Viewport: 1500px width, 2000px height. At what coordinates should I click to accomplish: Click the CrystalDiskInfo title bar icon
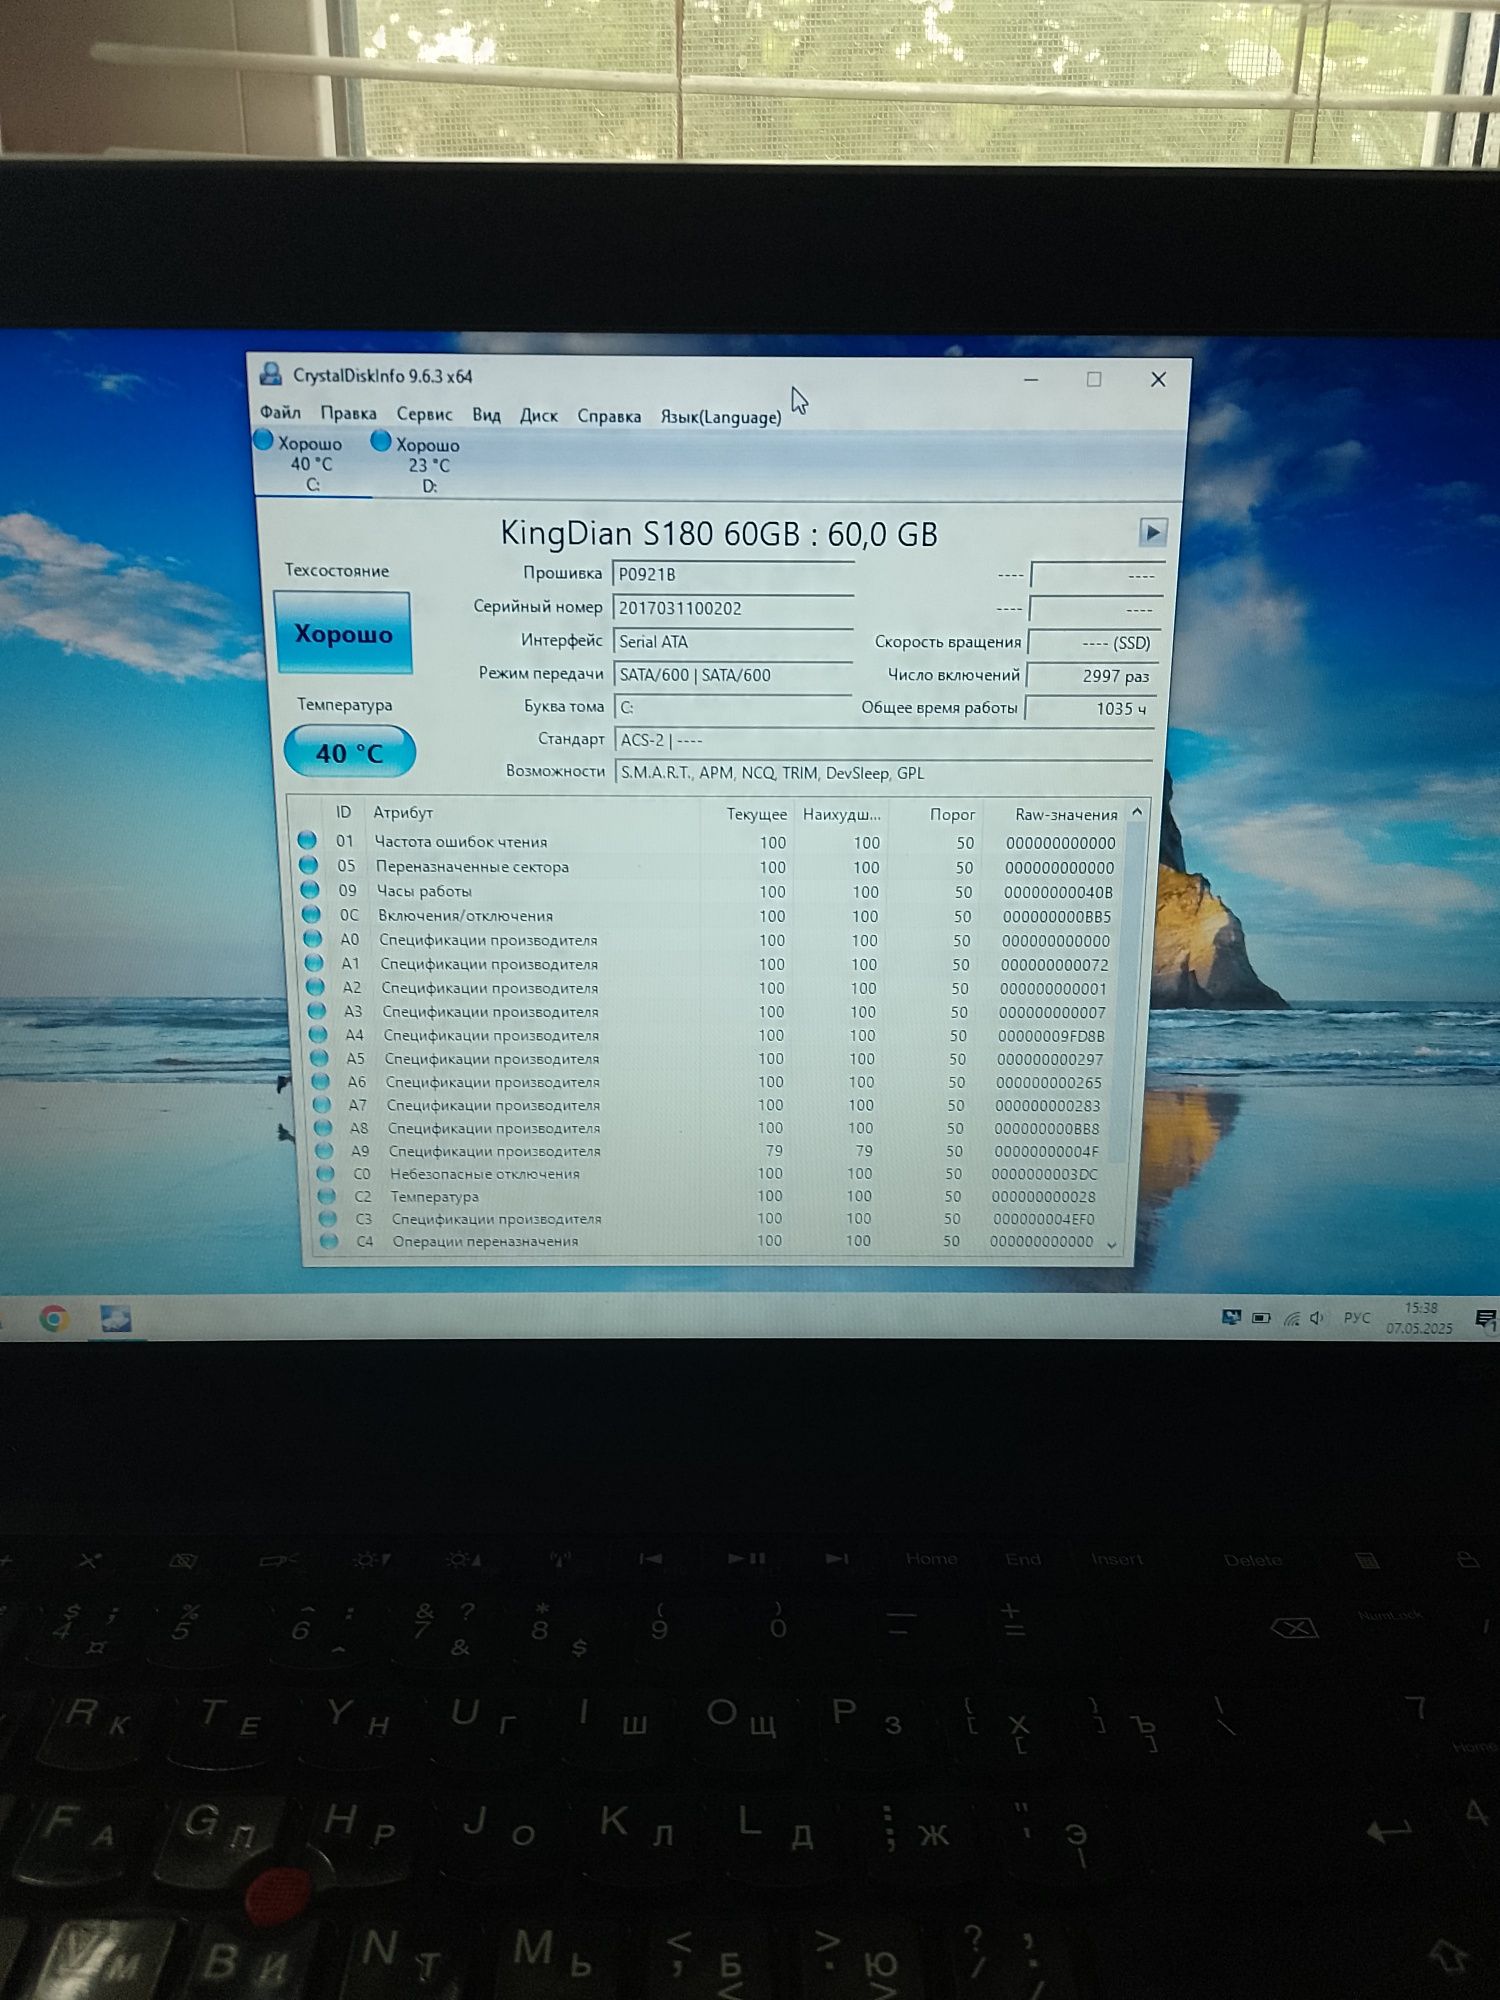(x=270, y=375)
